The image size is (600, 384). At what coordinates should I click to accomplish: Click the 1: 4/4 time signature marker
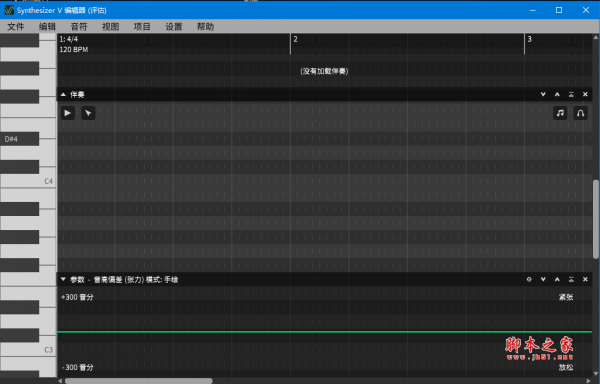(x=69, y=39)
